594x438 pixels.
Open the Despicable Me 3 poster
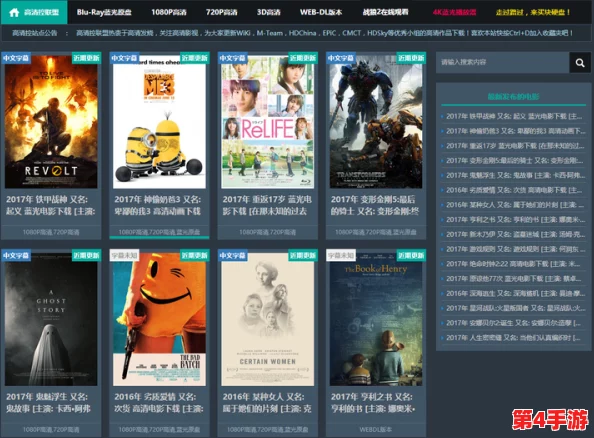pyautogui.click(x=159, y=121)
